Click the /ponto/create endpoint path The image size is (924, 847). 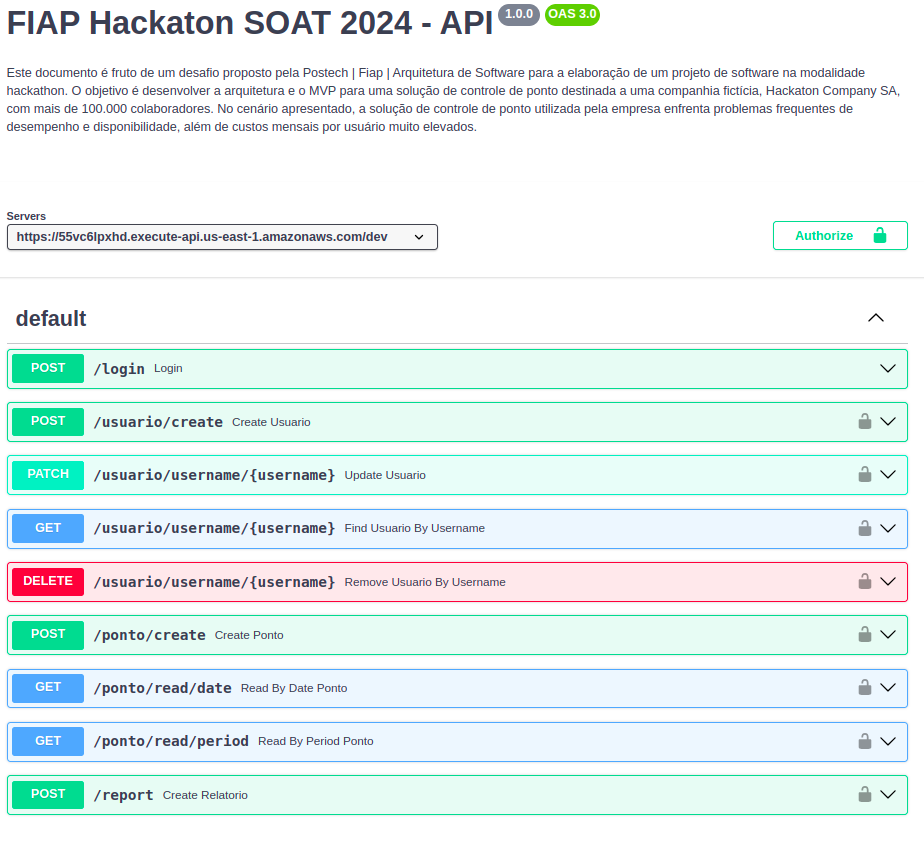[150, 635]
